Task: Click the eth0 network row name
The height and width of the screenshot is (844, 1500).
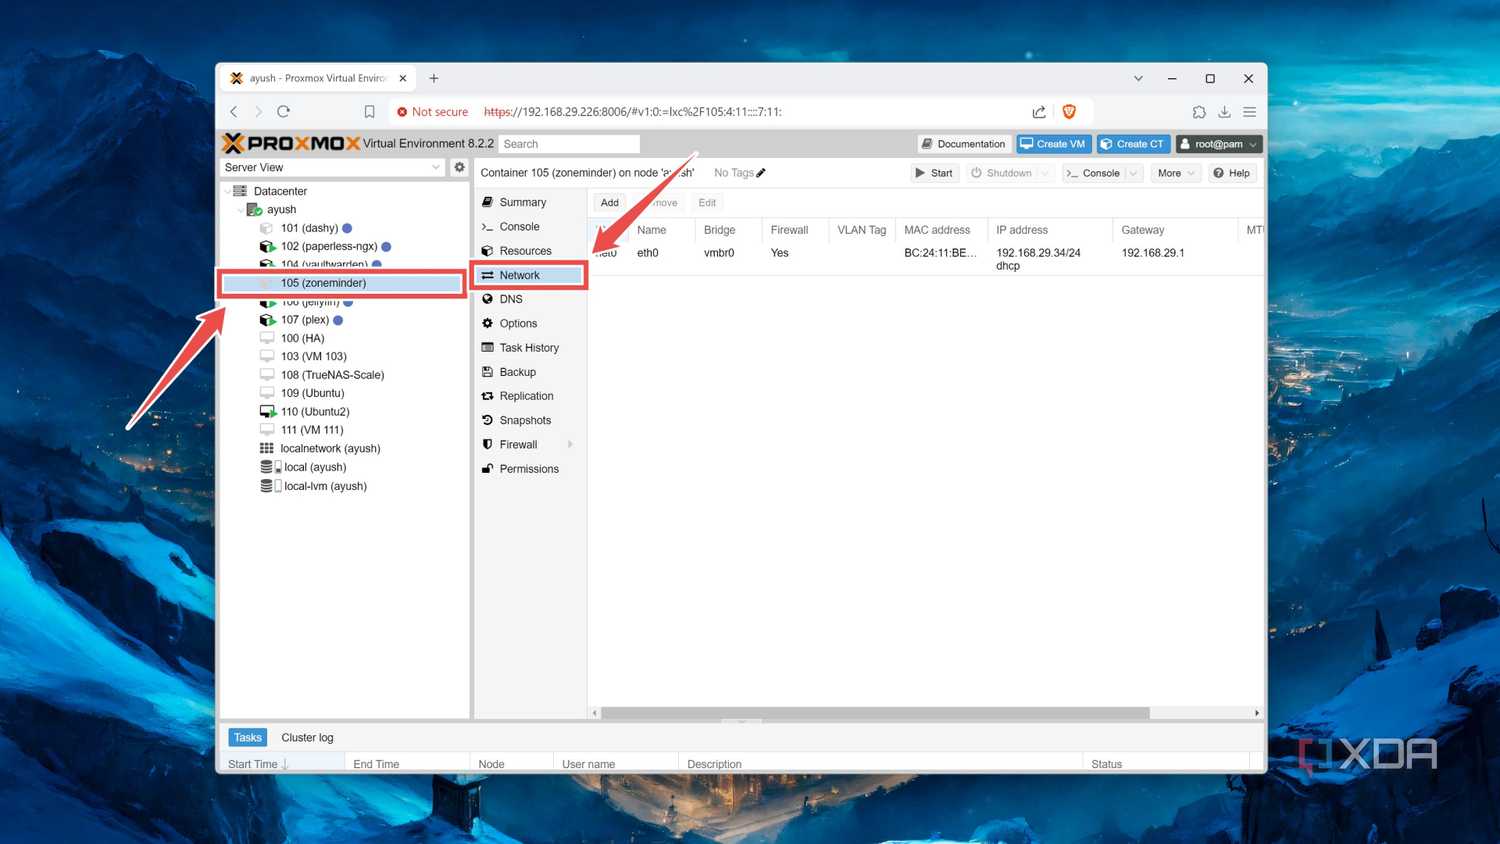Action: click(x=648, y=253)
